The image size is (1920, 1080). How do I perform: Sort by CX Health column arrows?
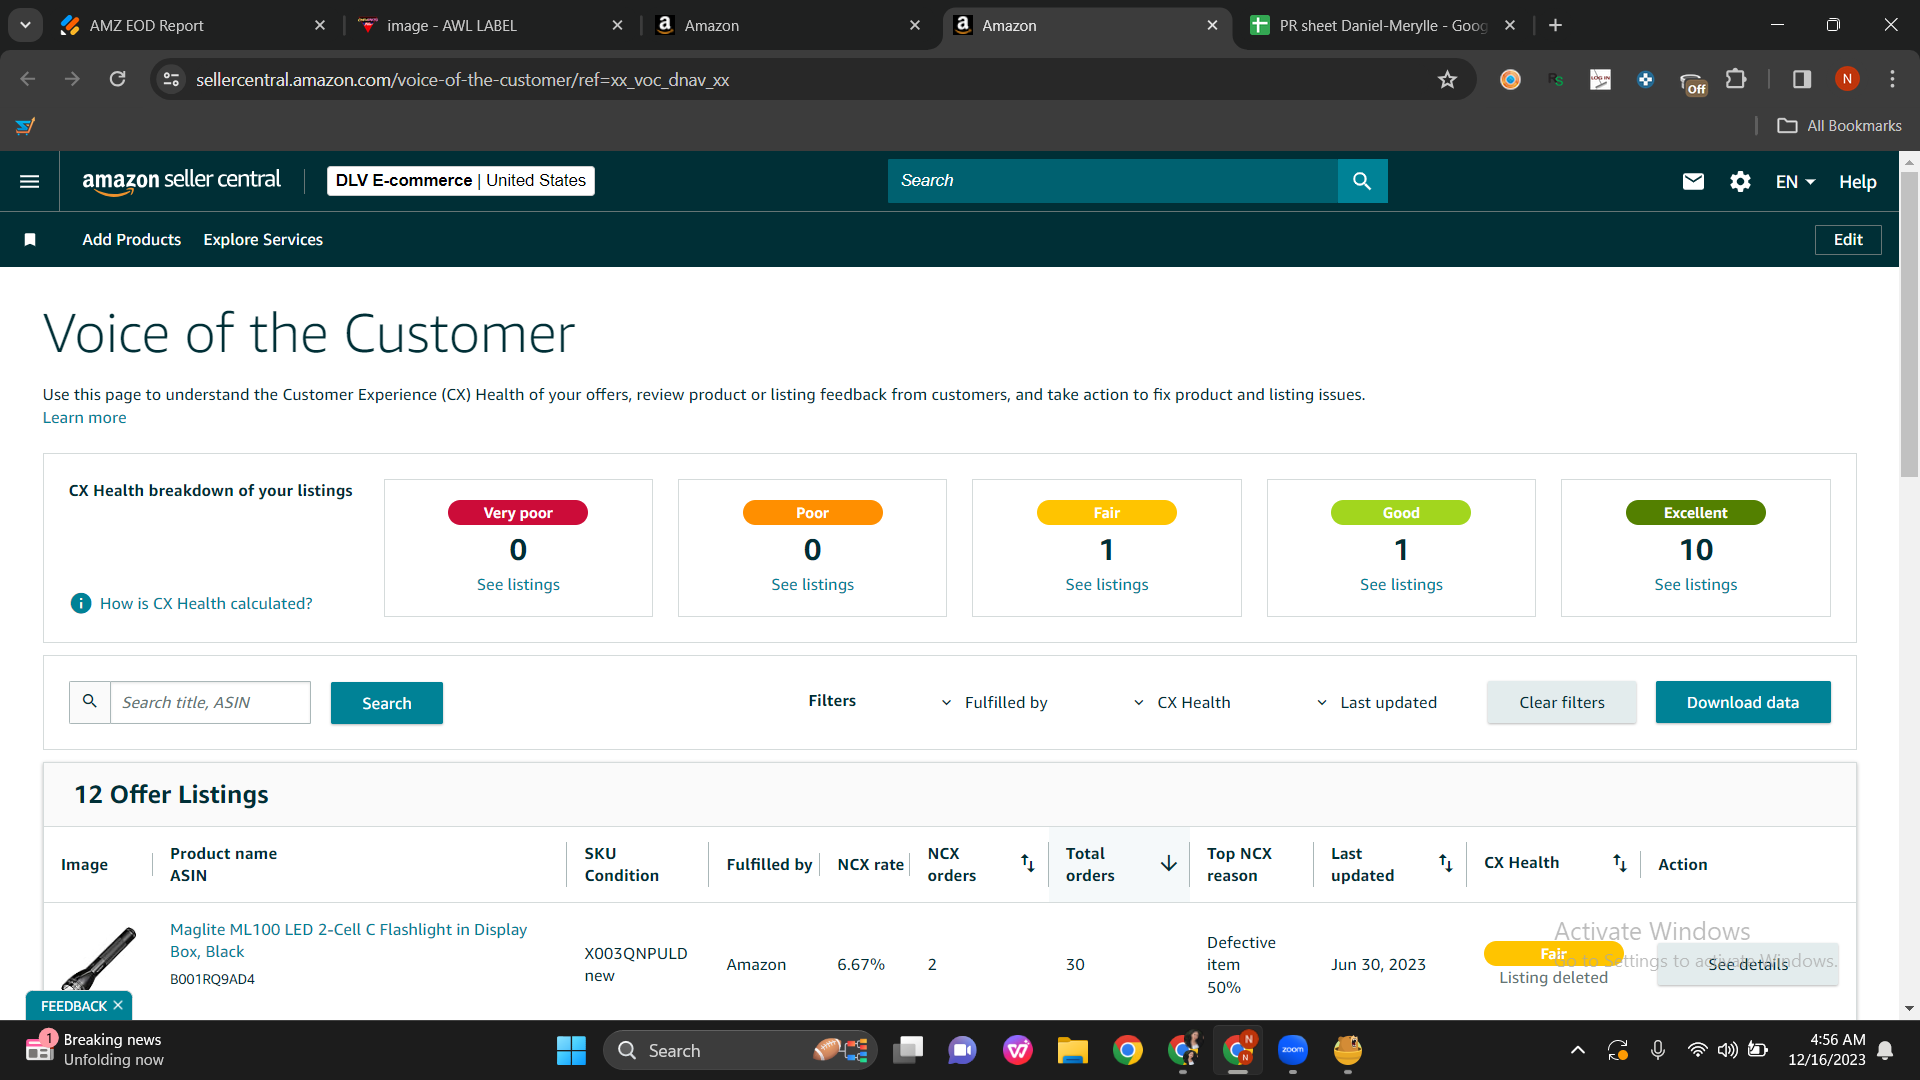(x=1619, y=863)
